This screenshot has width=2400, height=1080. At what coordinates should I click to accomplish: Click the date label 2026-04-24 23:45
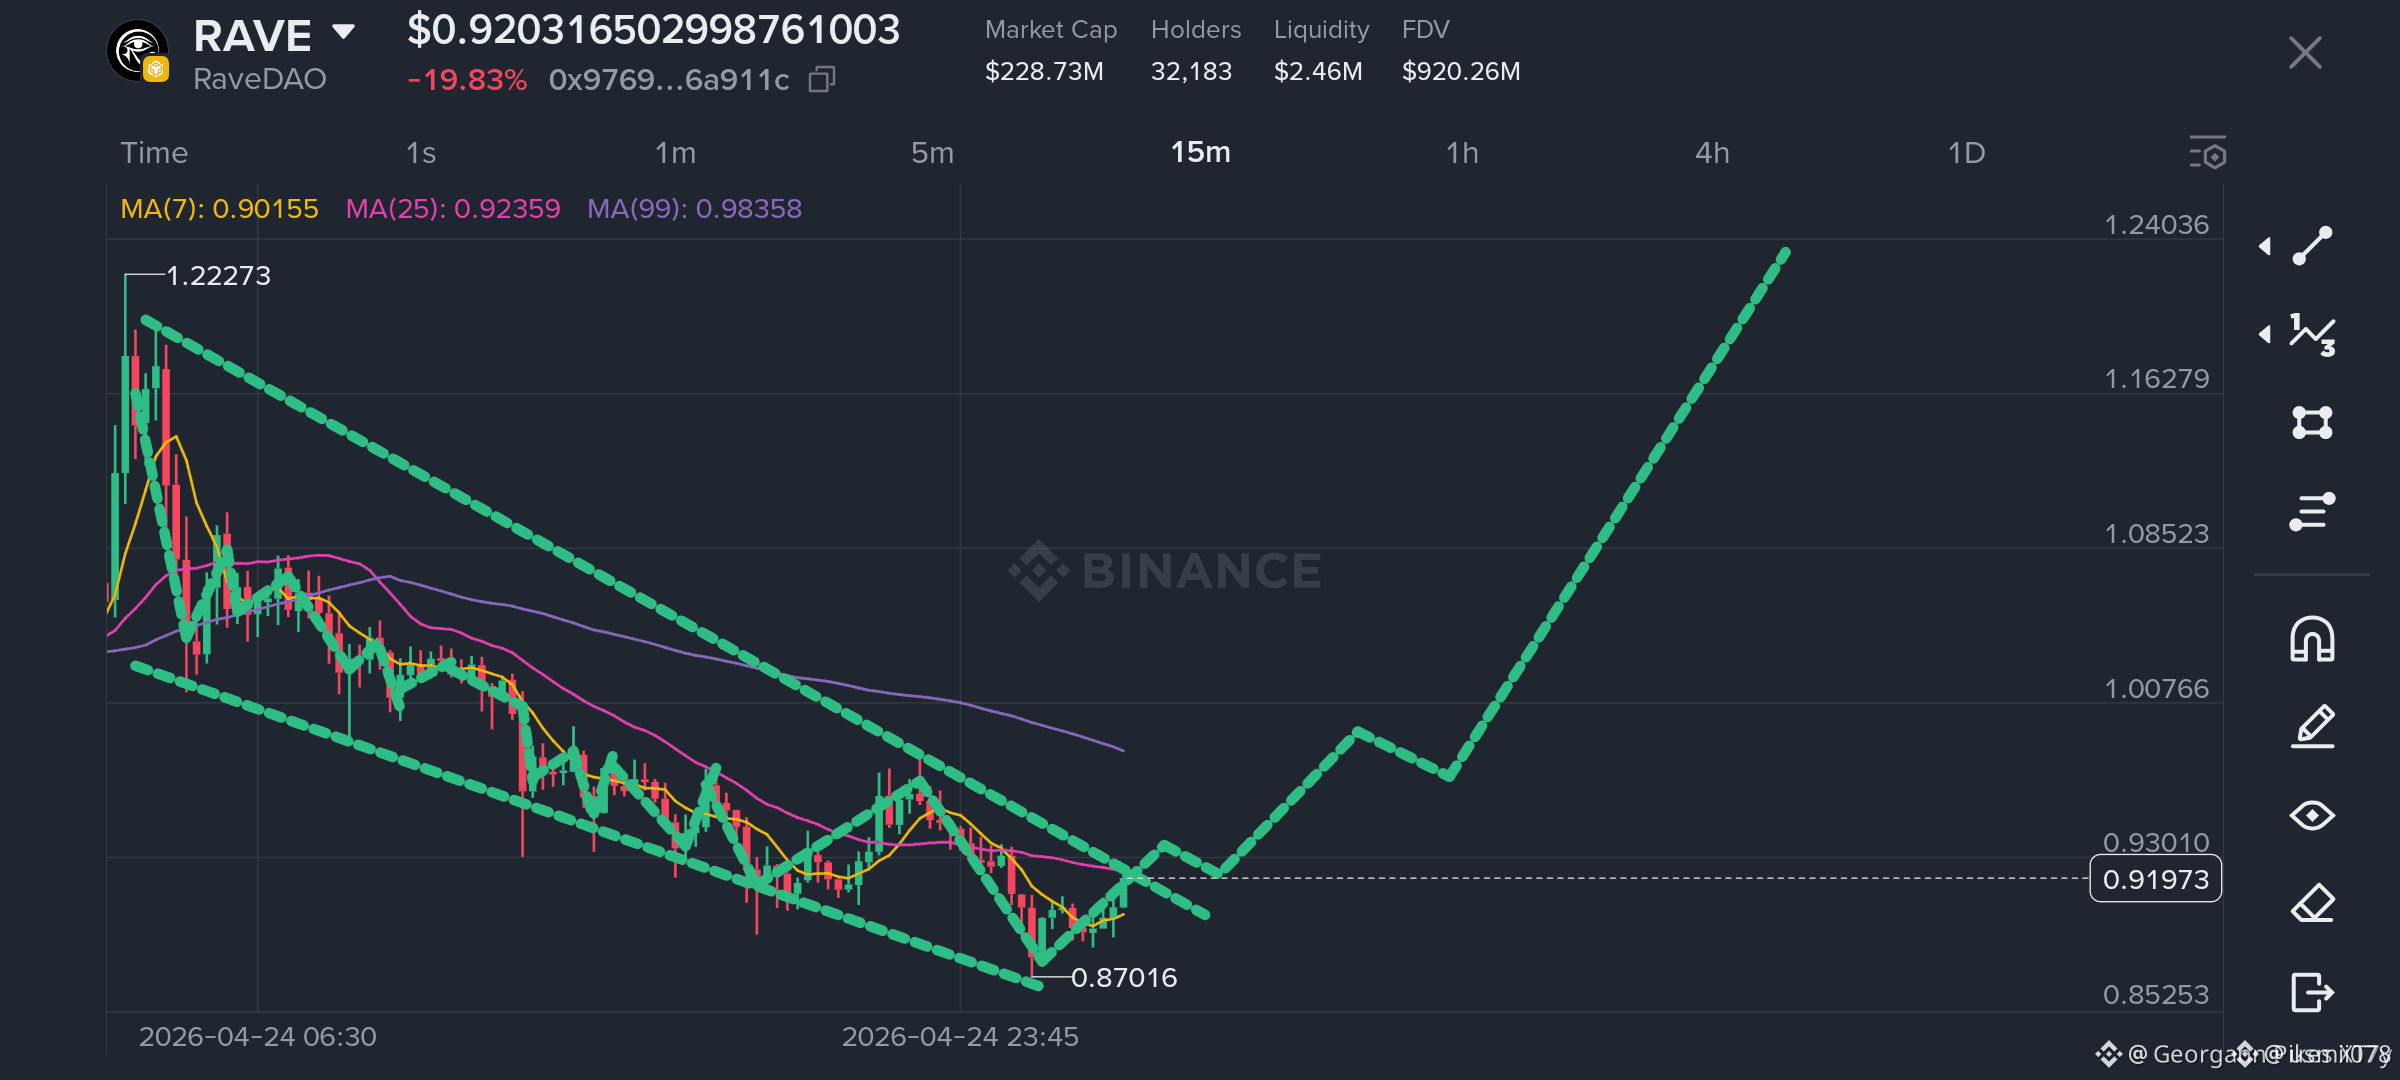pos(960,1037)
